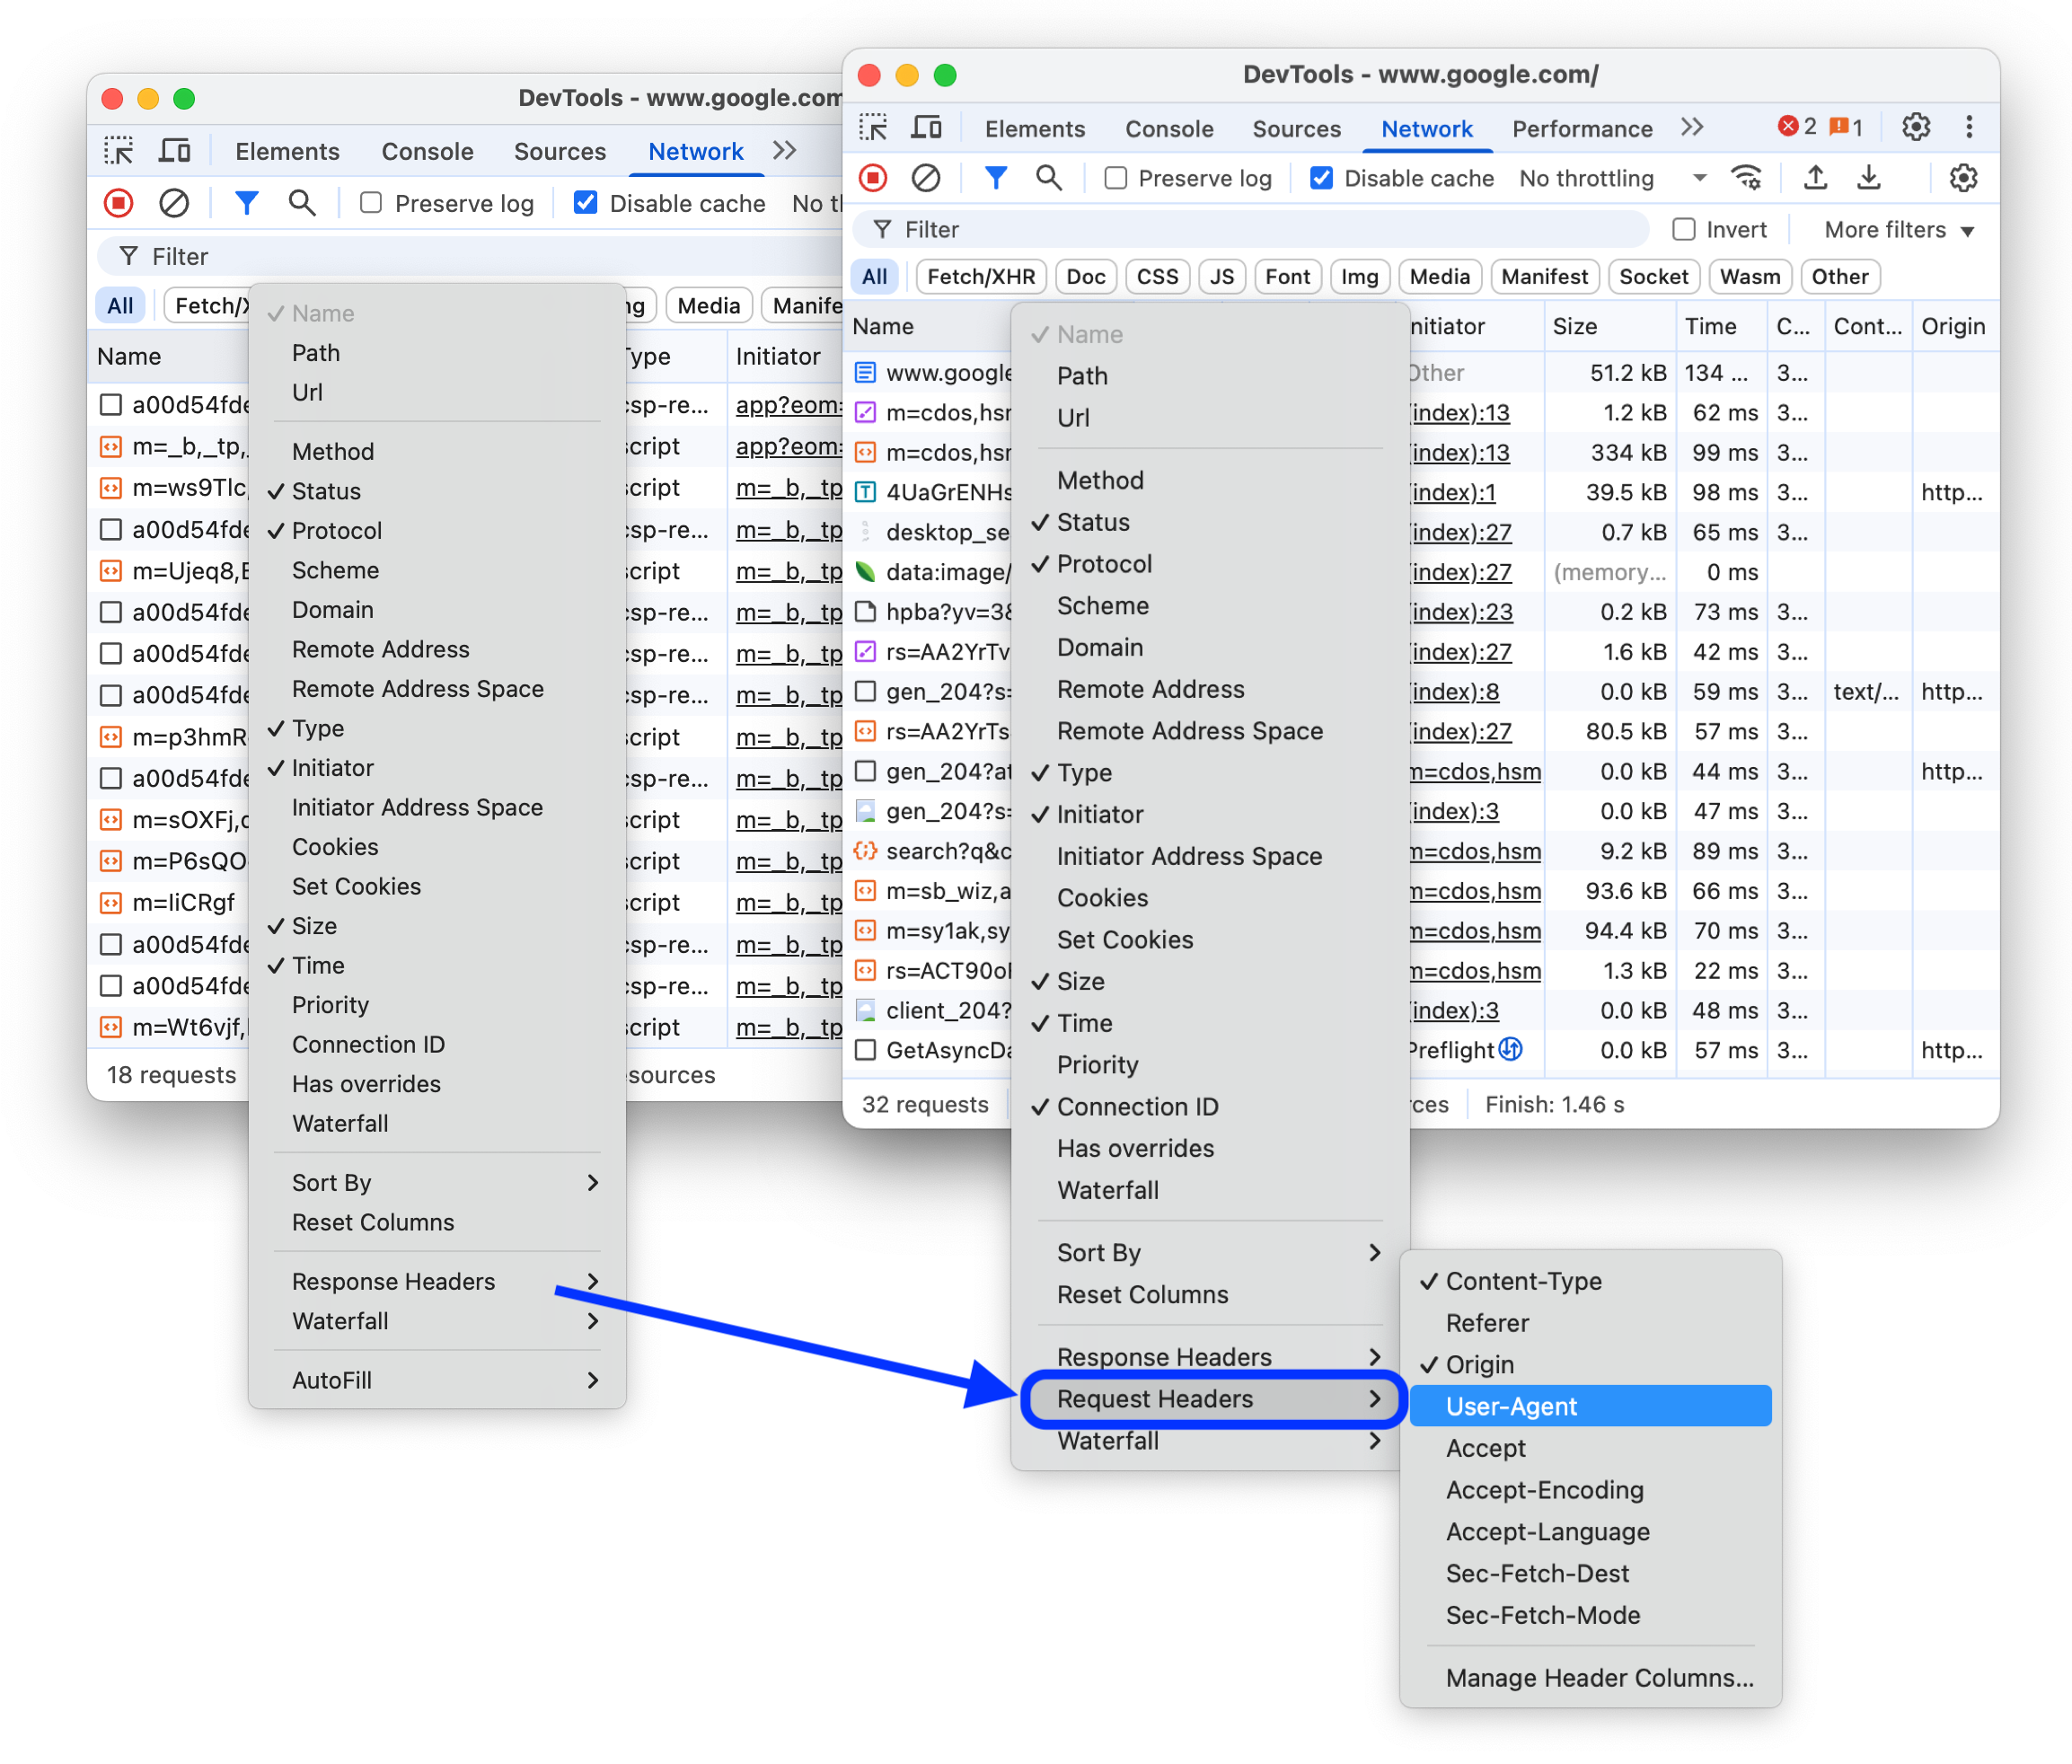Select the inspect element cursor icon

click(x=873, y=127)
